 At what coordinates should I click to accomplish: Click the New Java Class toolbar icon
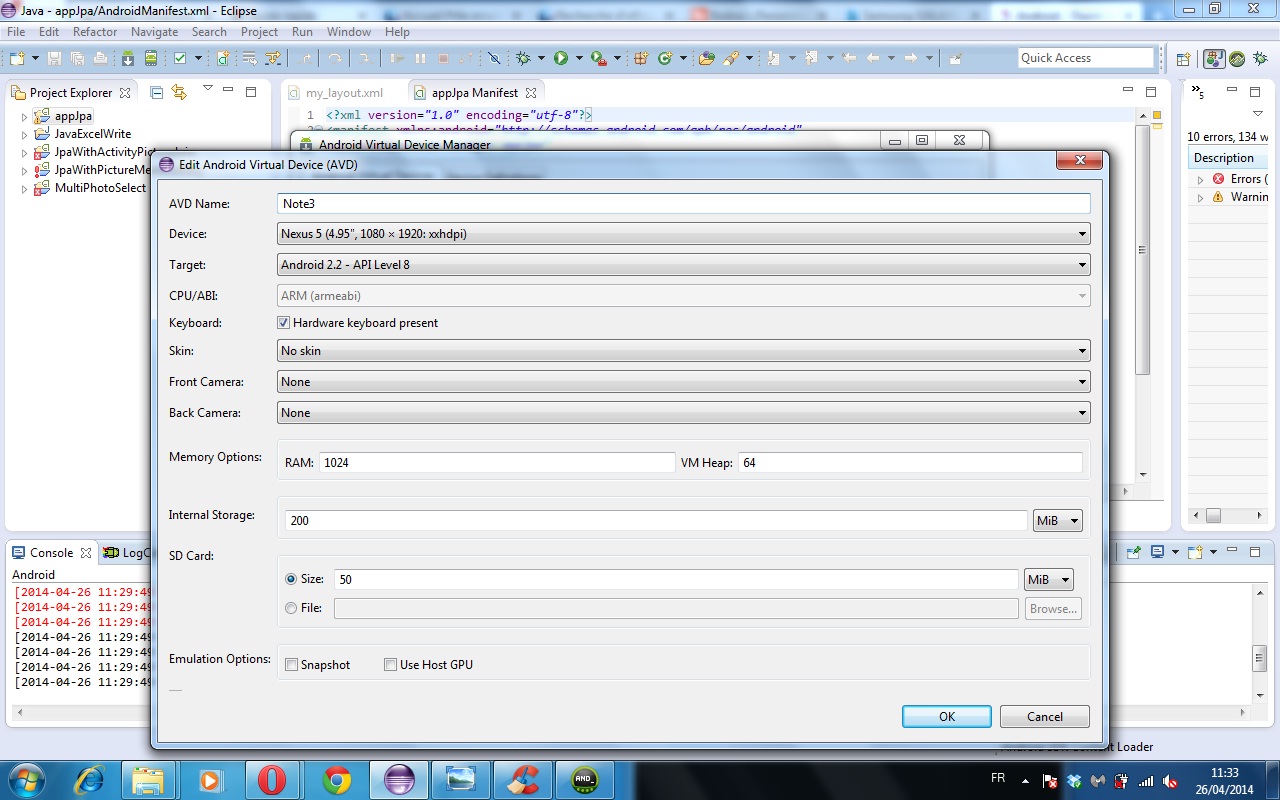[665, 59]
